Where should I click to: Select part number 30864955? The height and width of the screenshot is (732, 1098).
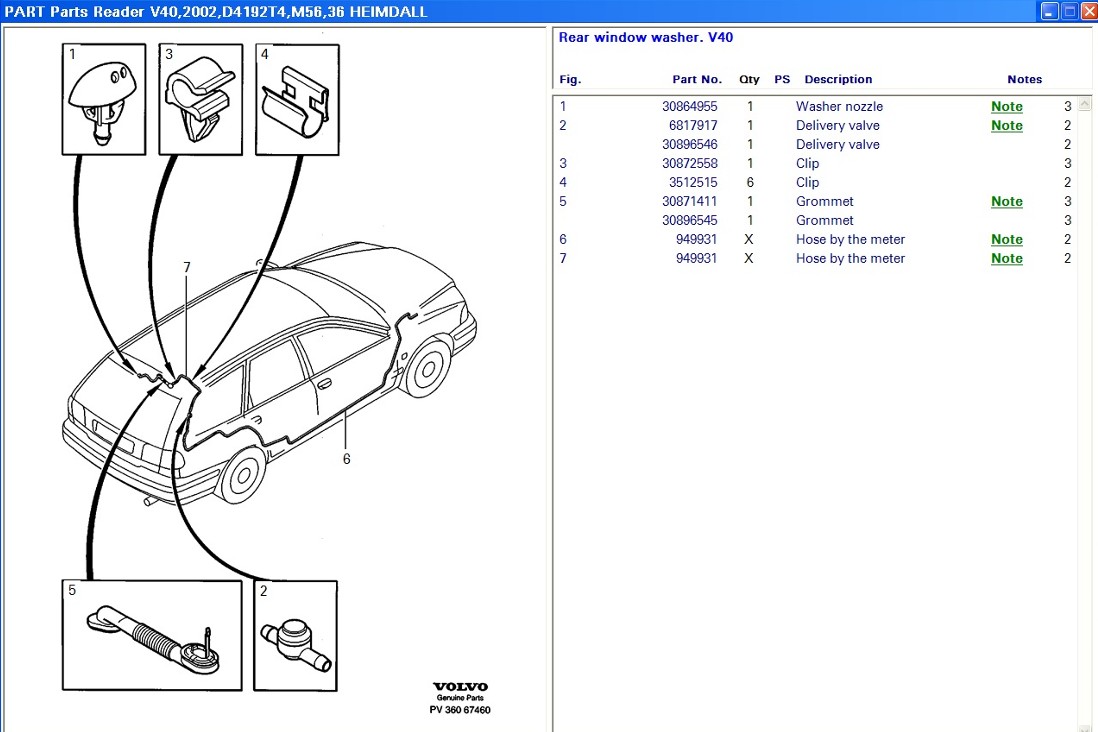click(689, 106)
